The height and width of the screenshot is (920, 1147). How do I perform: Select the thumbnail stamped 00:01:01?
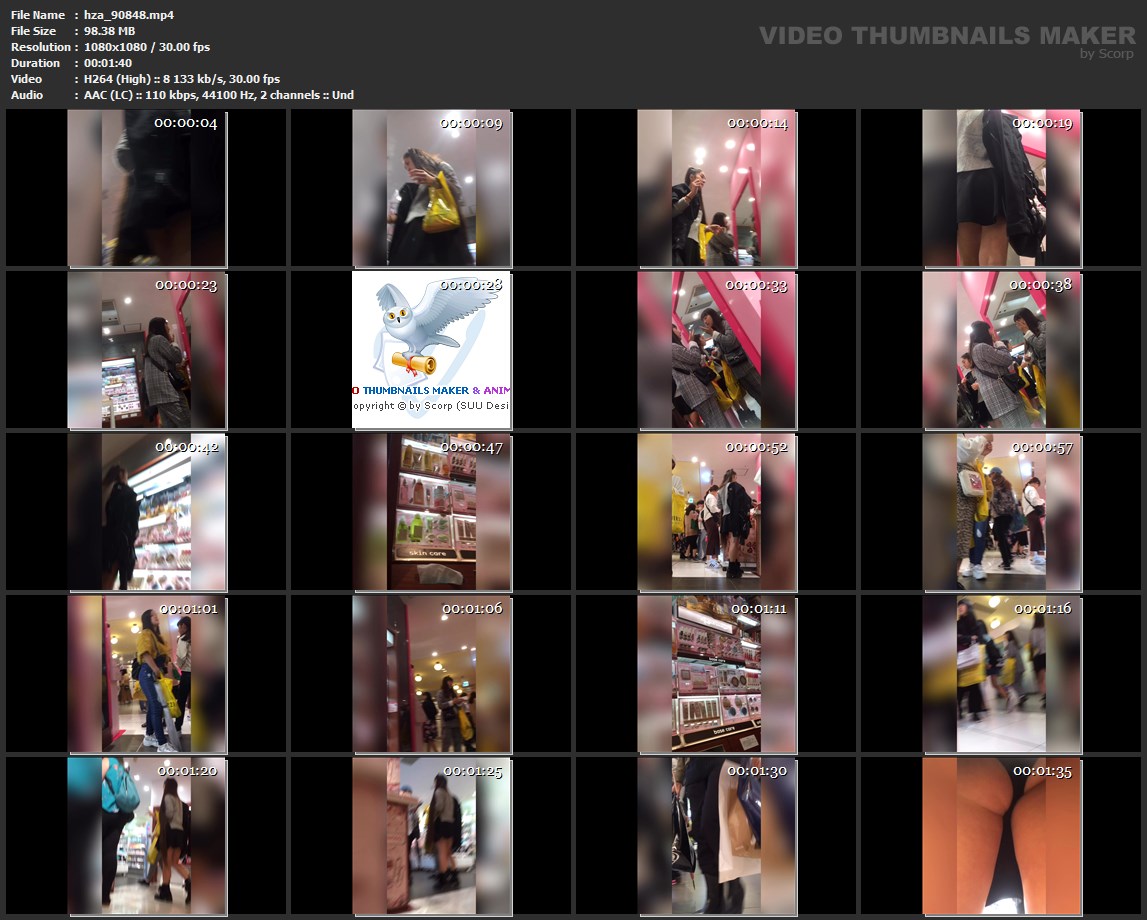[147, 674]
